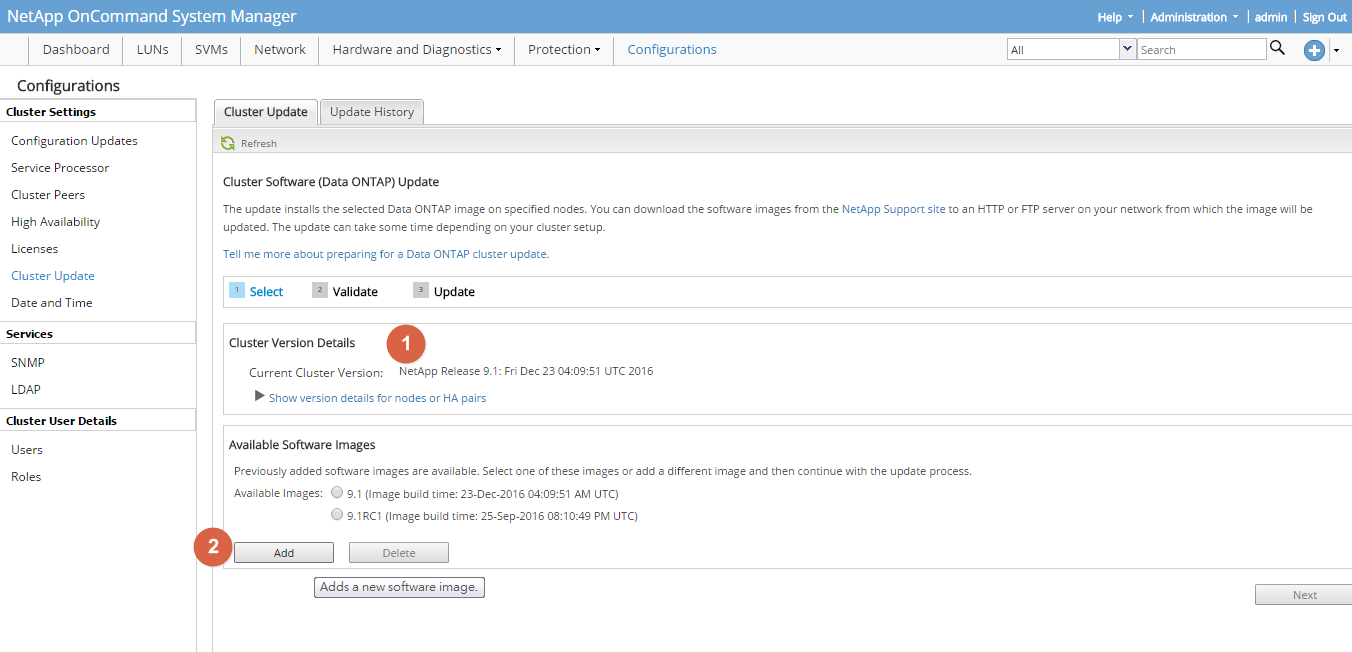The width and height of the screenshot is (1352, 652).
Task: Select the 9.1RC1 image radio button
Action: tap(337, 515)
